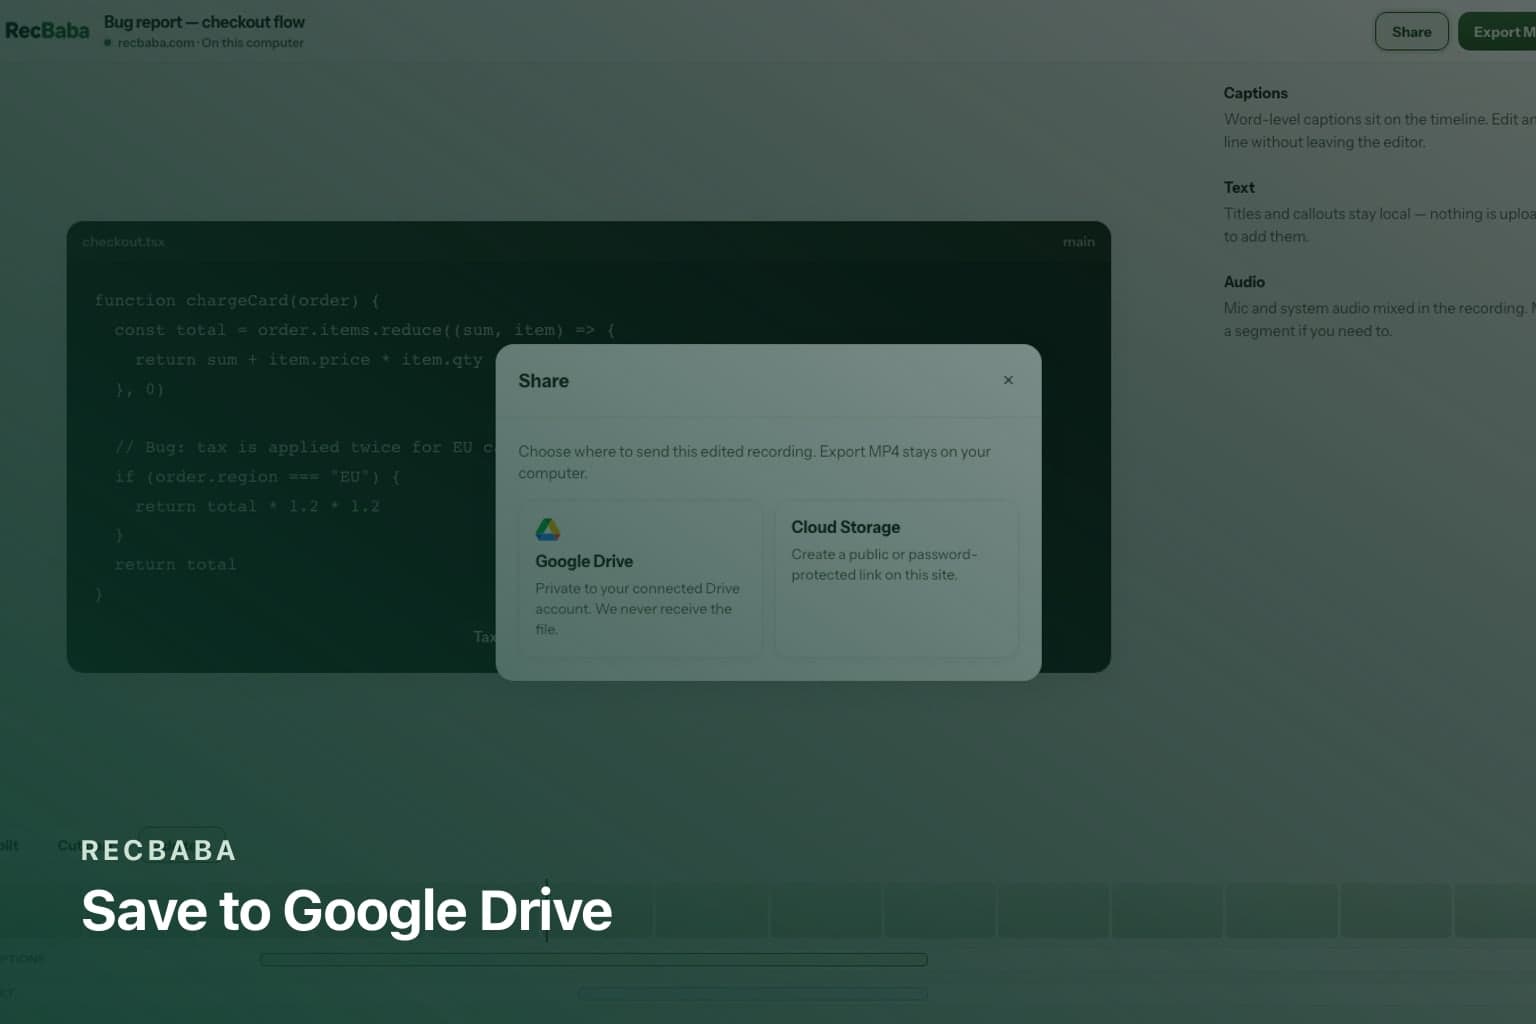Select the shorter text clip bar on the timeline
The width and height of the screenshot is (1536, 1024).
[752, 994]
